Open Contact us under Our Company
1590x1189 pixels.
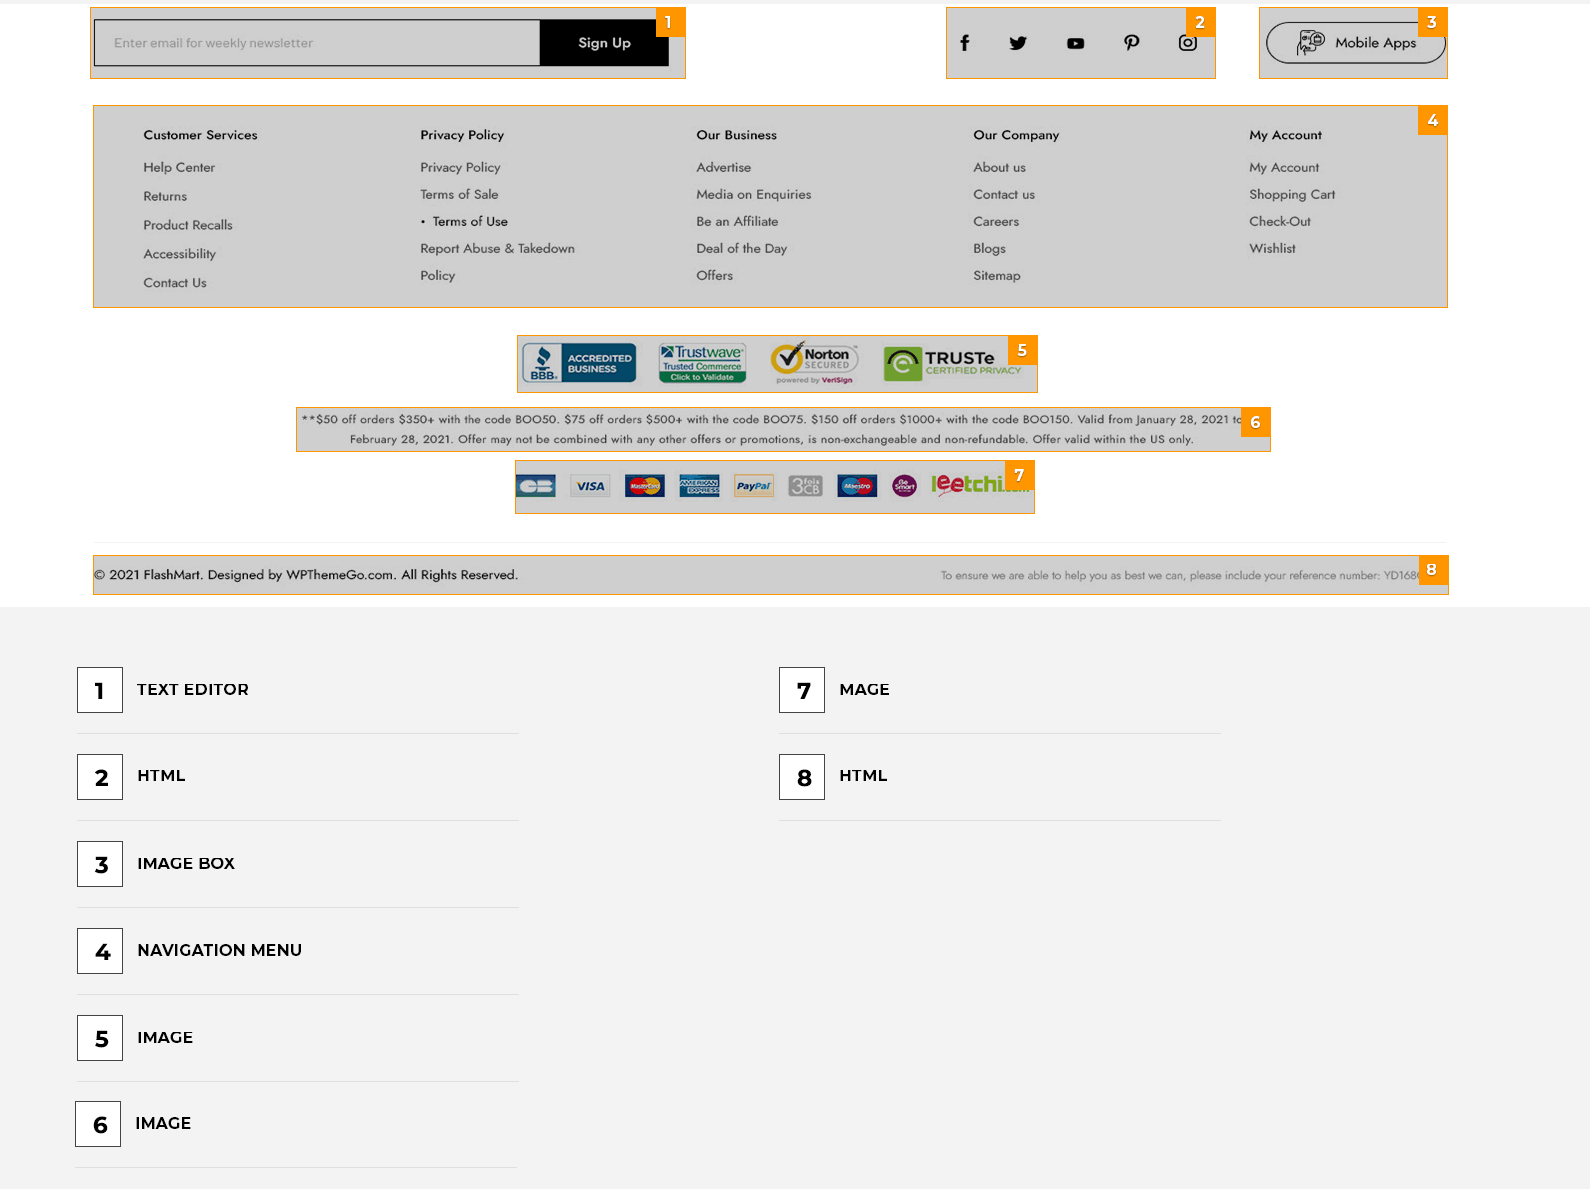tap(1004, 195)
